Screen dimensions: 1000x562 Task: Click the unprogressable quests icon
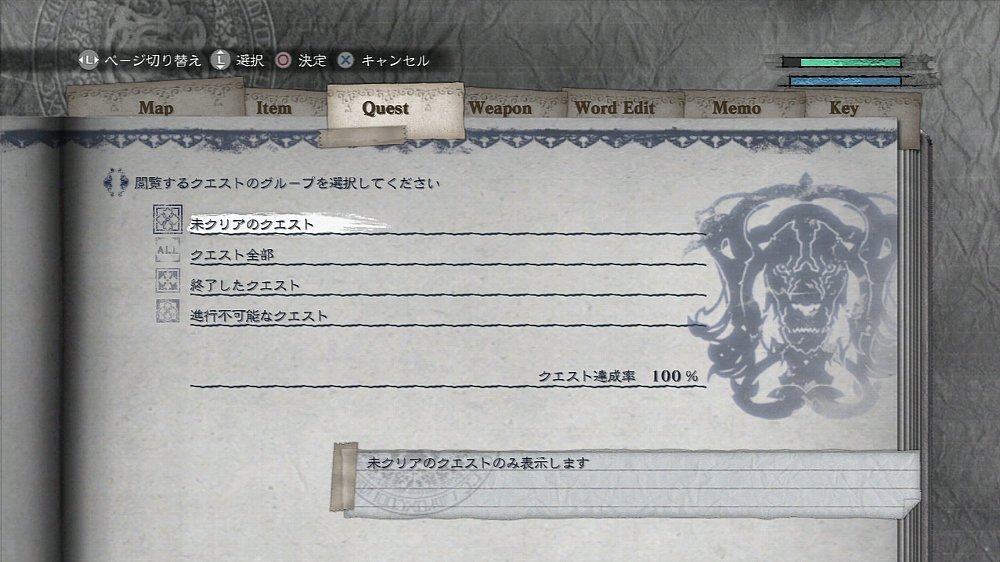(168, 311)
